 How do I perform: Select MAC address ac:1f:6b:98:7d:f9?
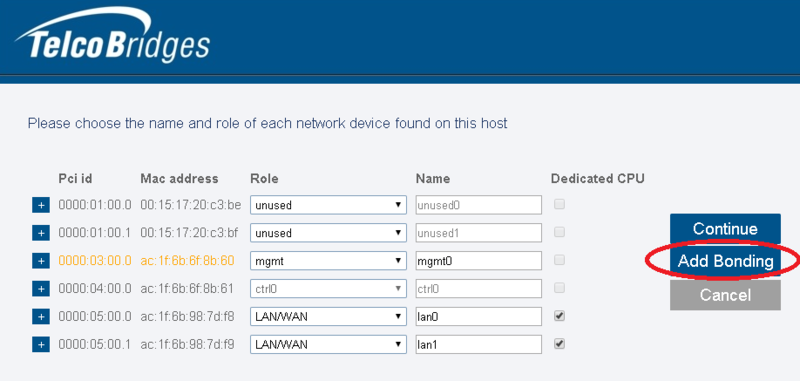pos(187,344)
